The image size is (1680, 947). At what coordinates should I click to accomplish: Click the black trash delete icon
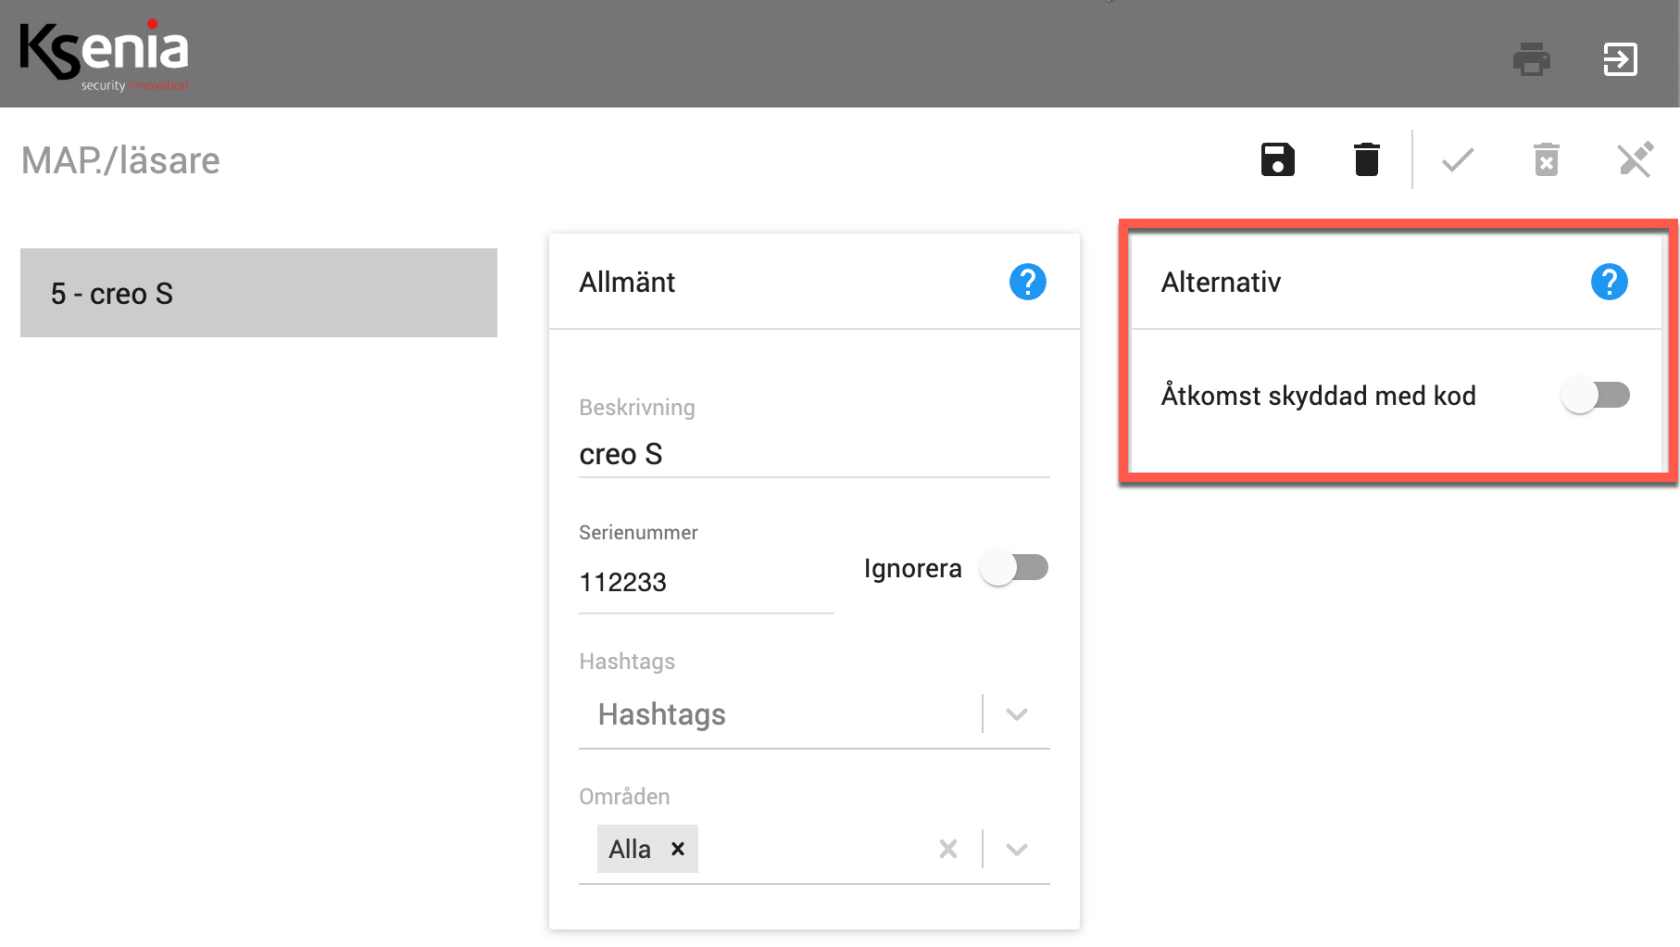tap(1366, 160)
